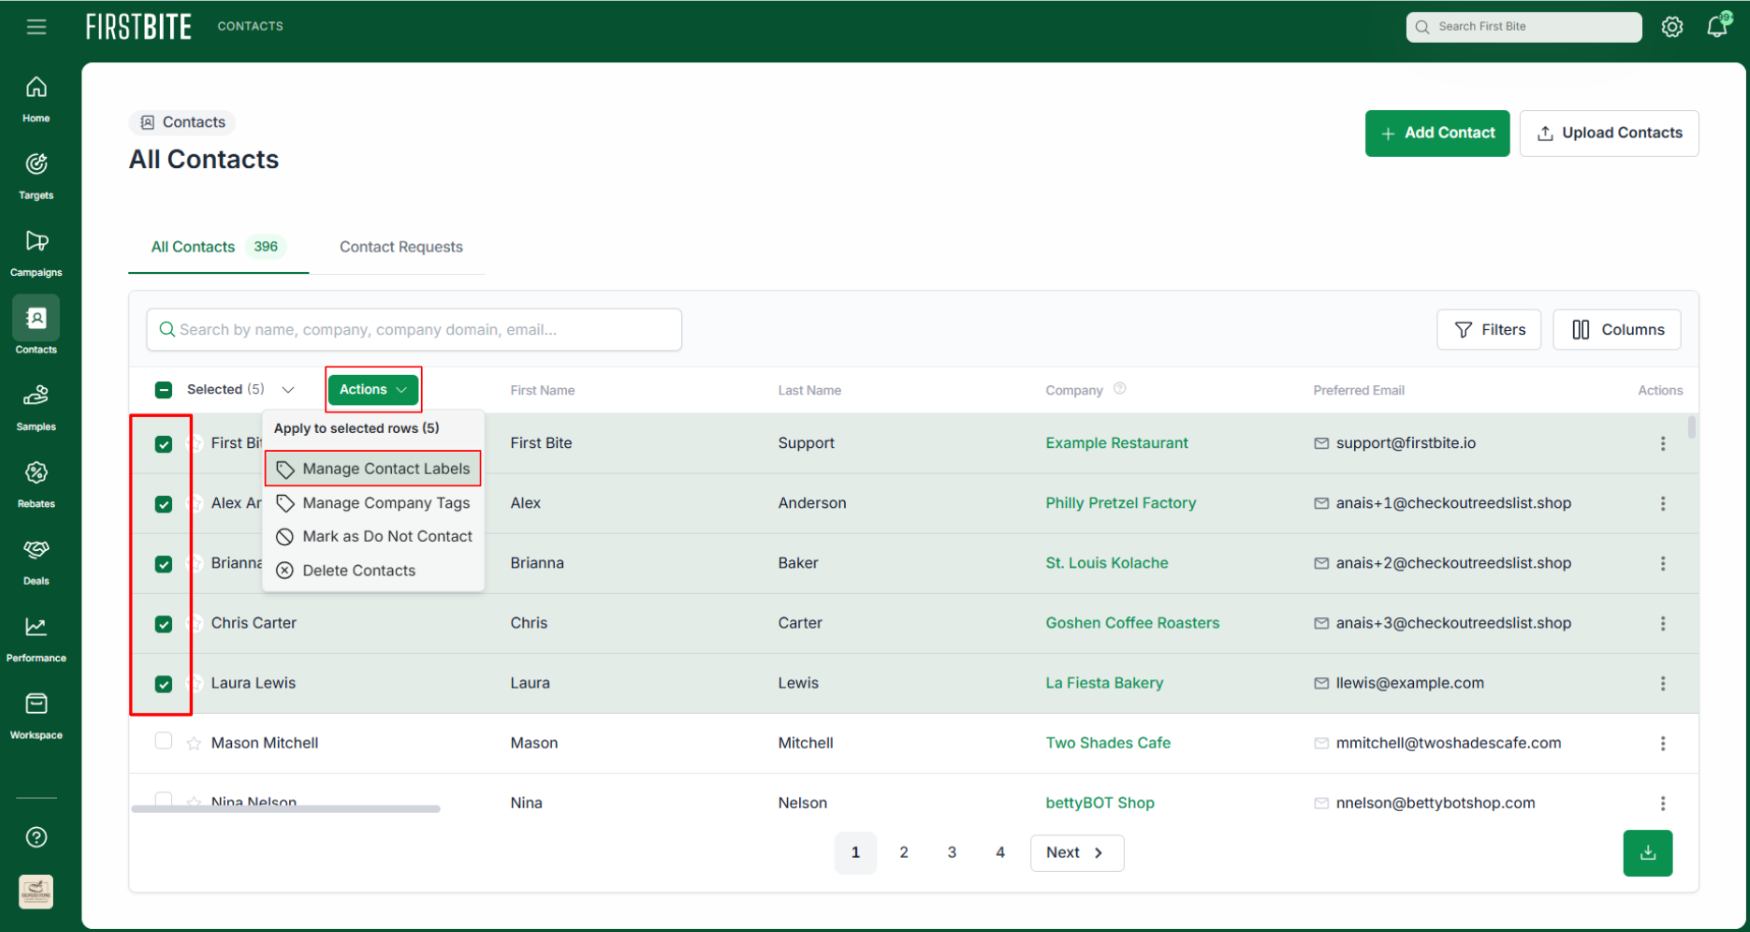Viewport: 1750px width, 932px height.
Task: Open Rebates in the sidebar
Action: (36, 484)
